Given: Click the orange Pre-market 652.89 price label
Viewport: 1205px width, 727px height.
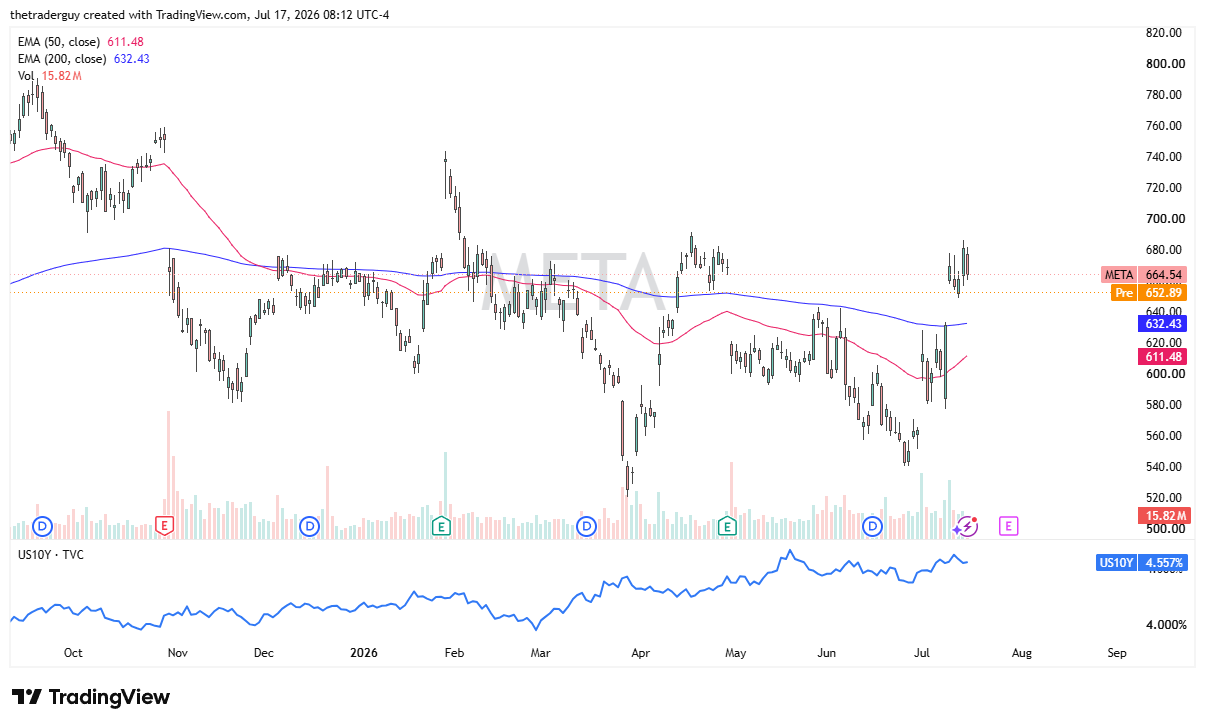Looking at the screenshot, I should (x=1149, y=293).
